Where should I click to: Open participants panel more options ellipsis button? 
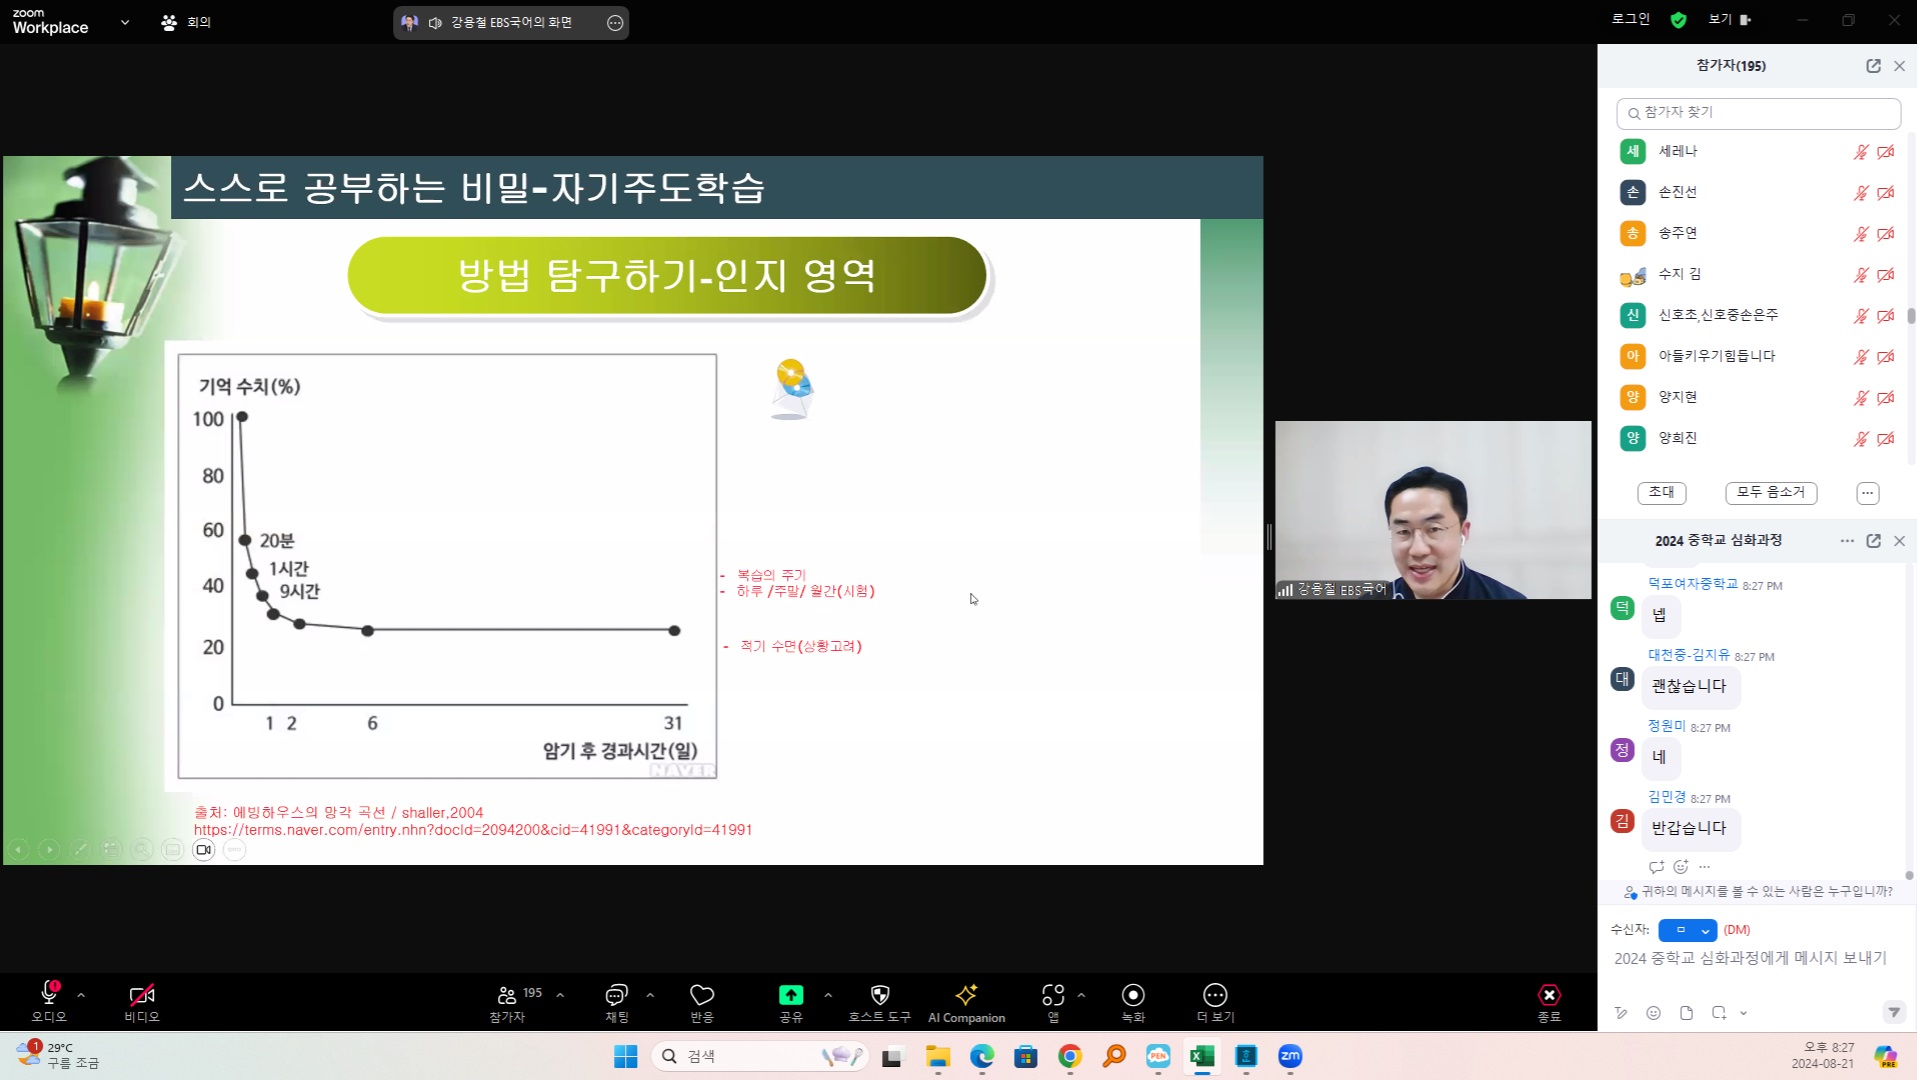[x=1867, y=493]
